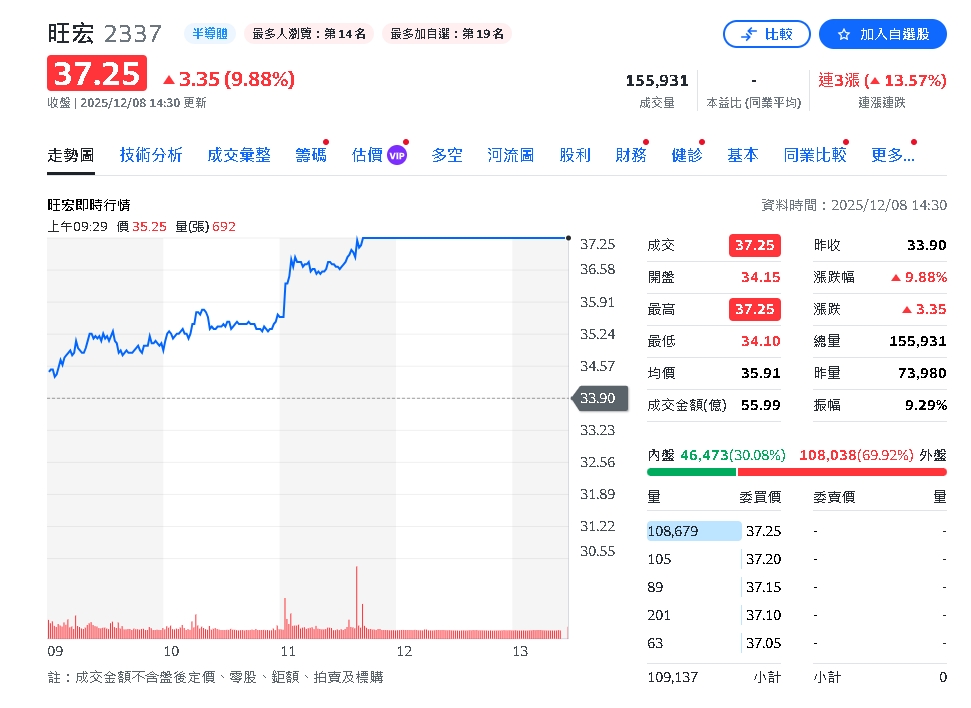Image resolution: width=971 pixels, height=708 pixels.
Task: Click the 內盤外盤 ratio bar
Action: (795, 472)
